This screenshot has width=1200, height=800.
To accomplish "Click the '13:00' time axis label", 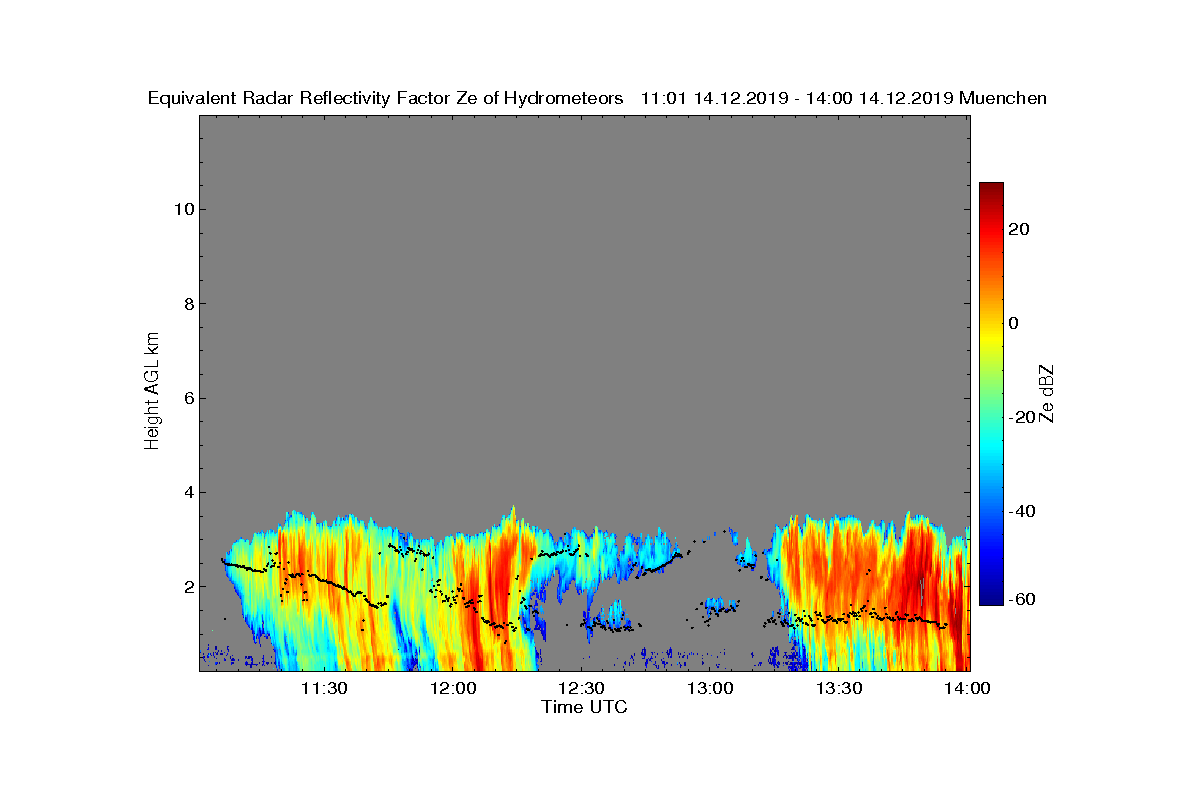I will click(710, 688).
